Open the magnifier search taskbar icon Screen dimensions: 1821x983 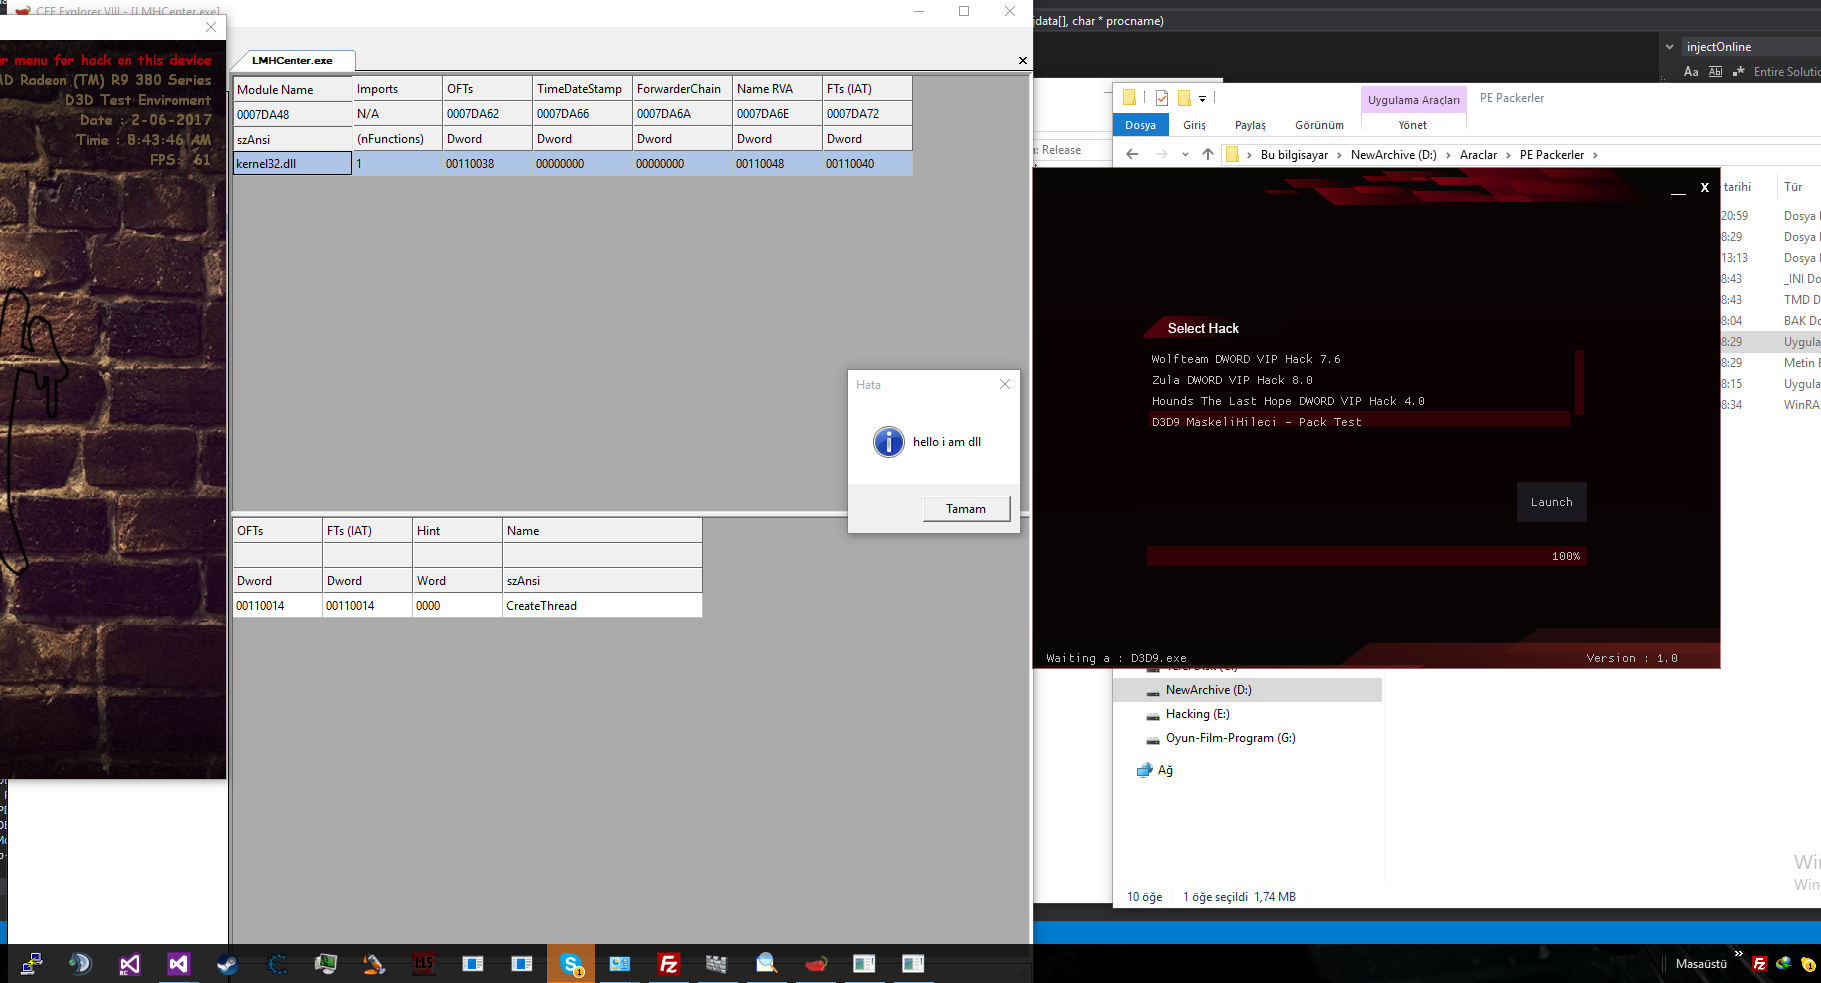point(766,964)
